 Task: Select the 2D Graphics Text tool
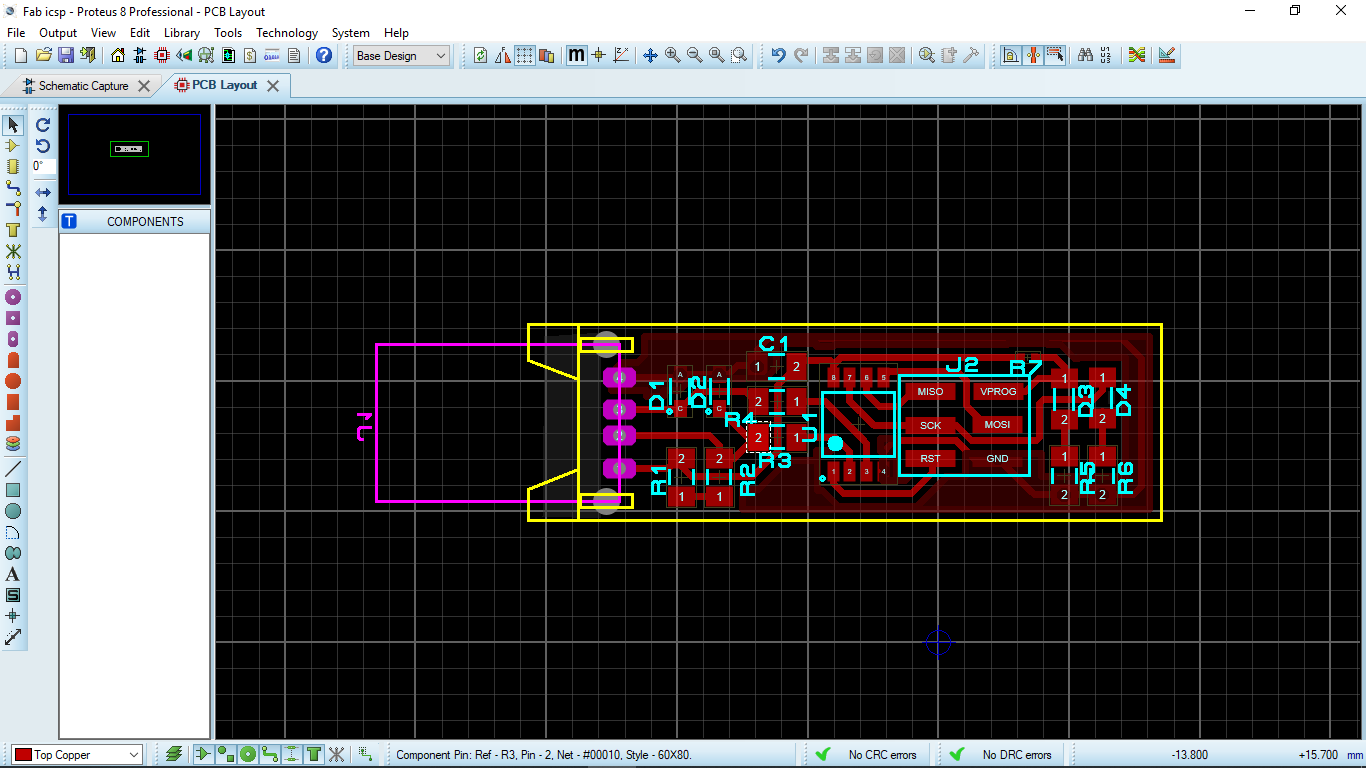click(x=13, y=574)
